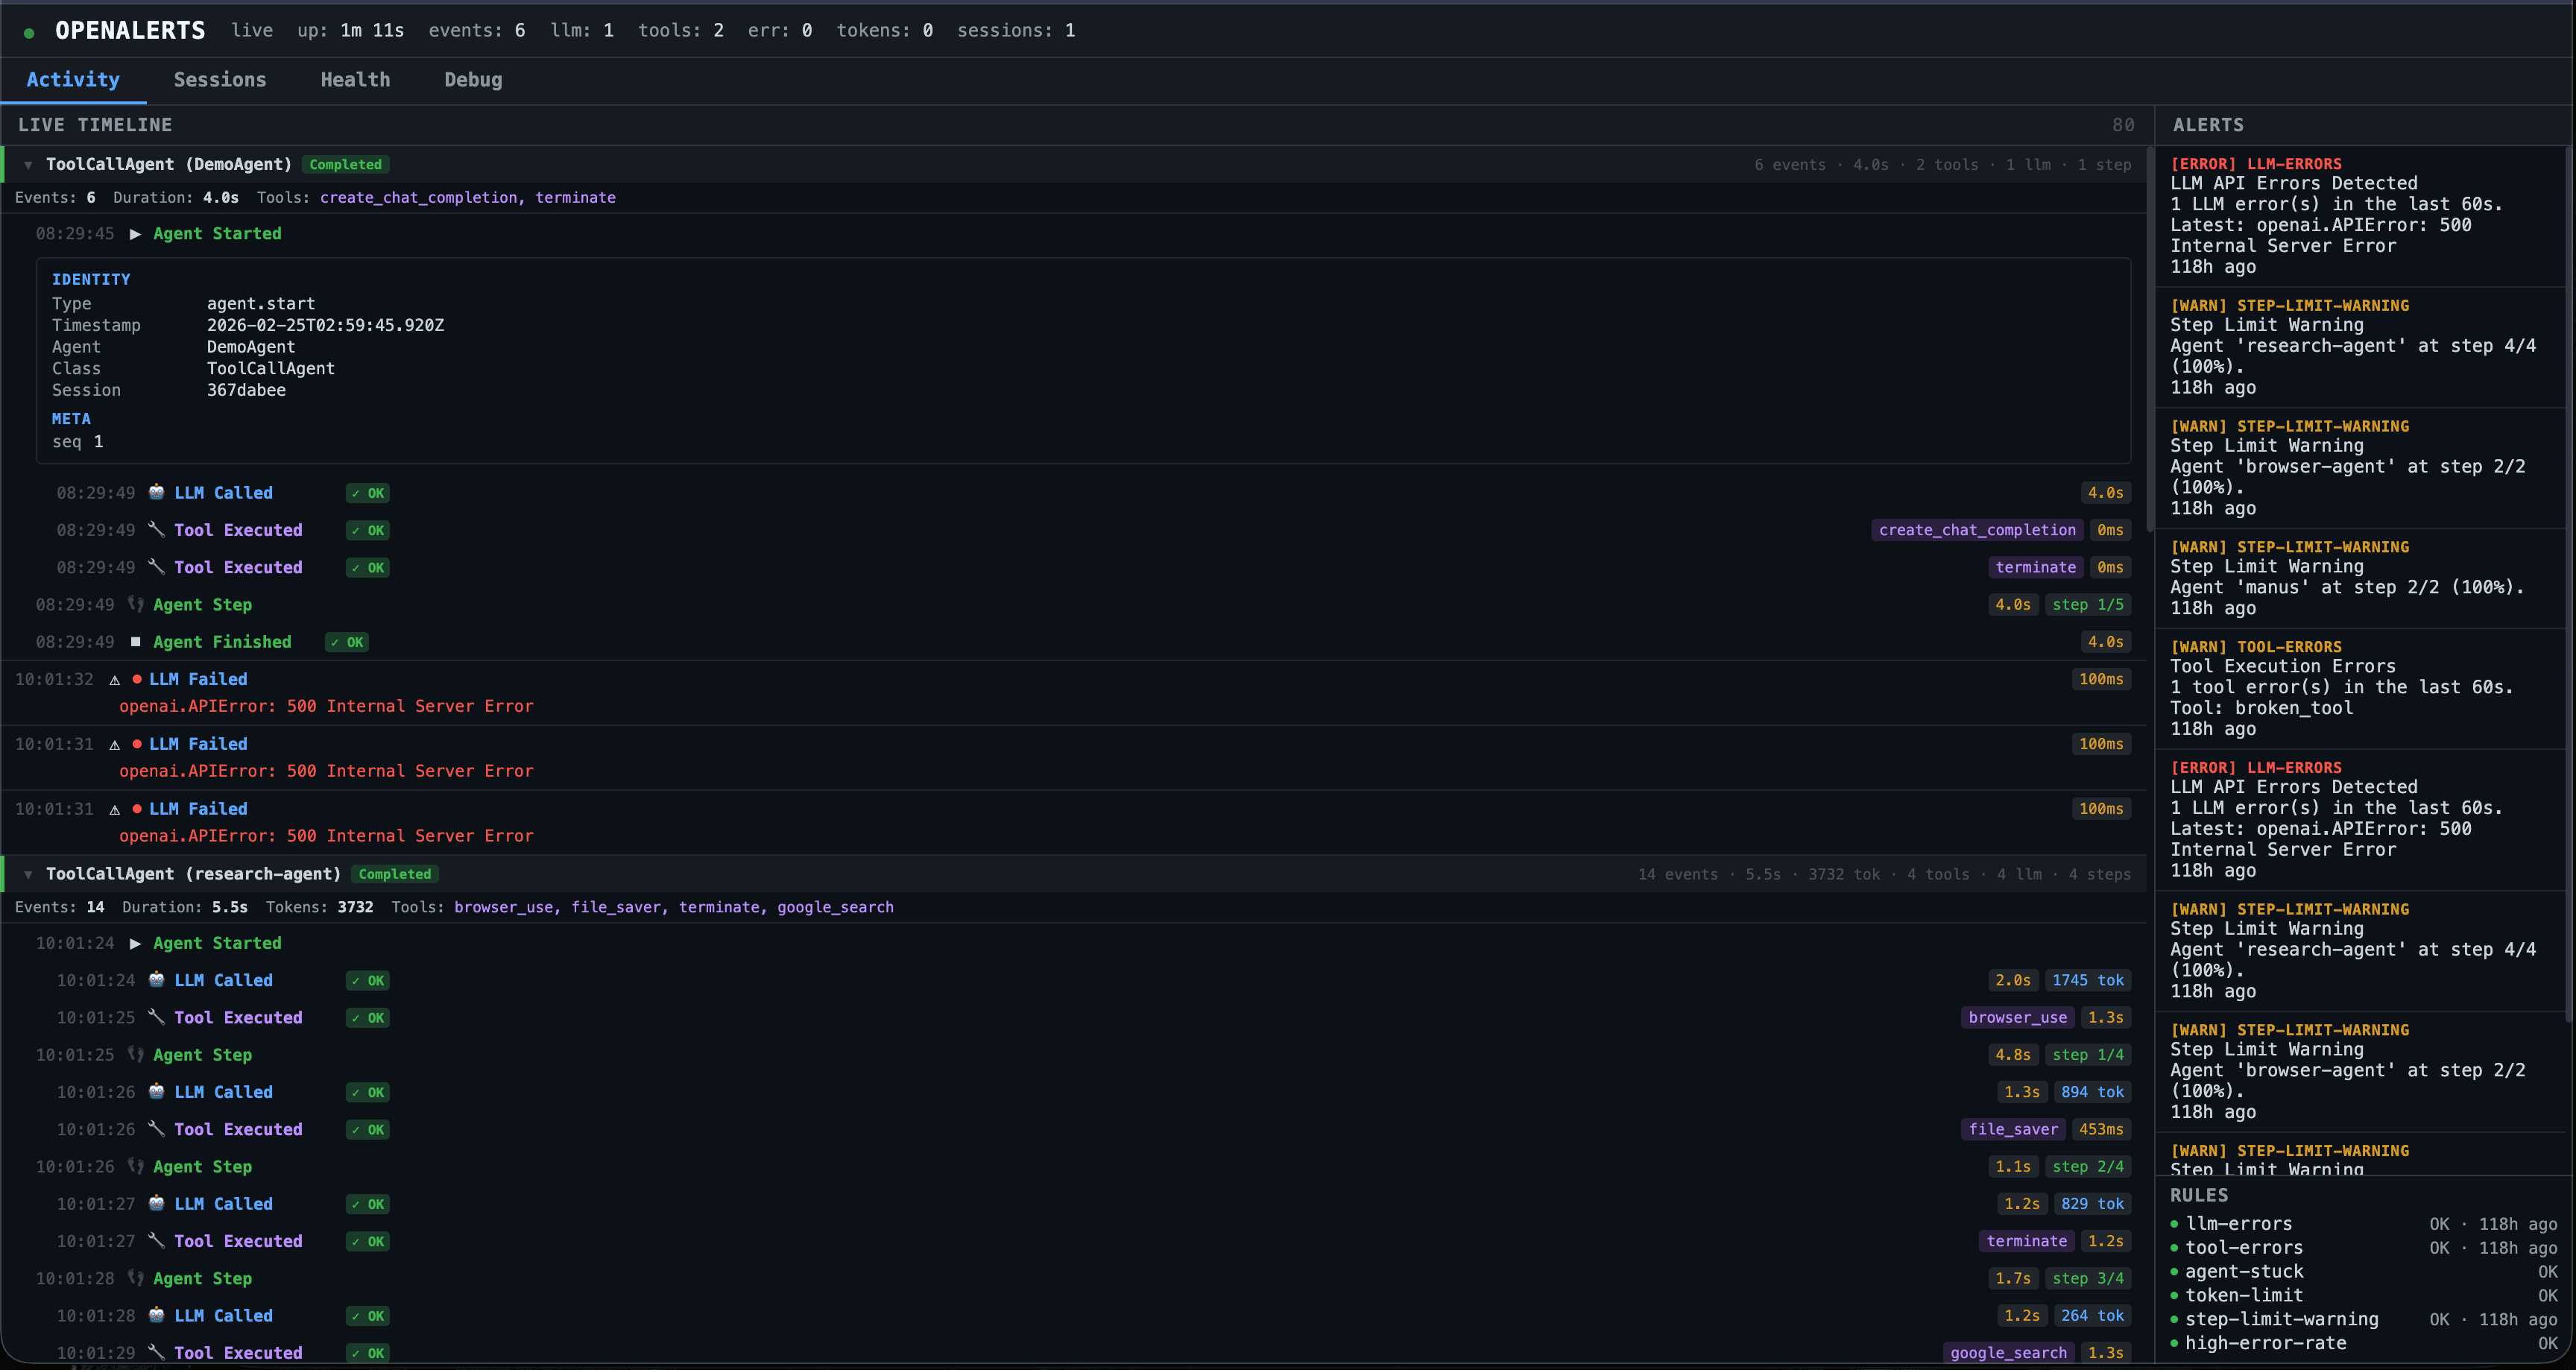Collapse the ToolCallAgent (research-agent) section

click(28, 873)
